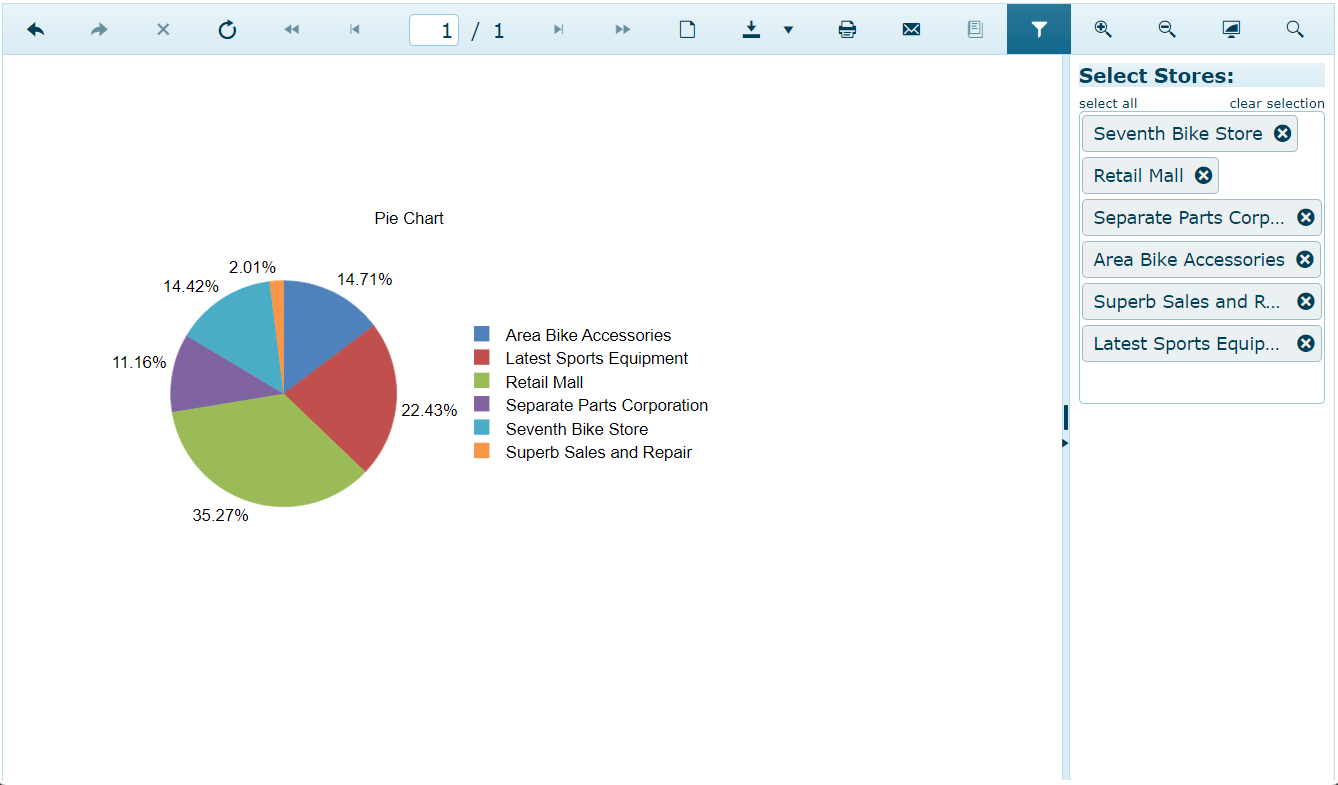Collapse the Select Stores panel

(x=1064, y=417)
